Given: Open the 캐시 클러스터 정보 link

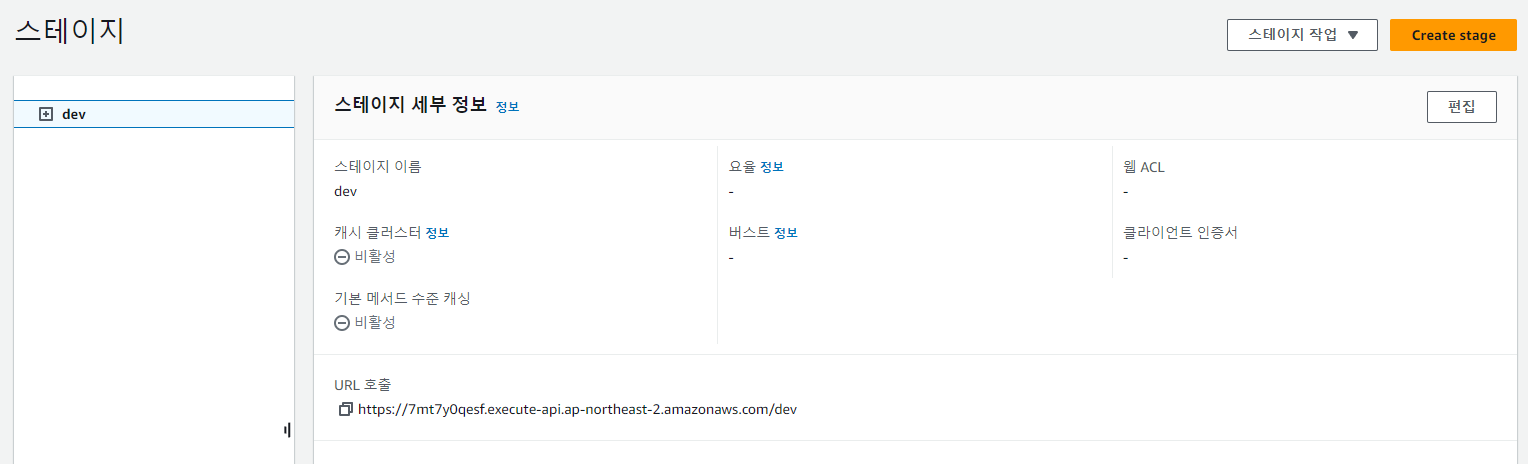Looking at the screenshot, I should click(437, 233).
